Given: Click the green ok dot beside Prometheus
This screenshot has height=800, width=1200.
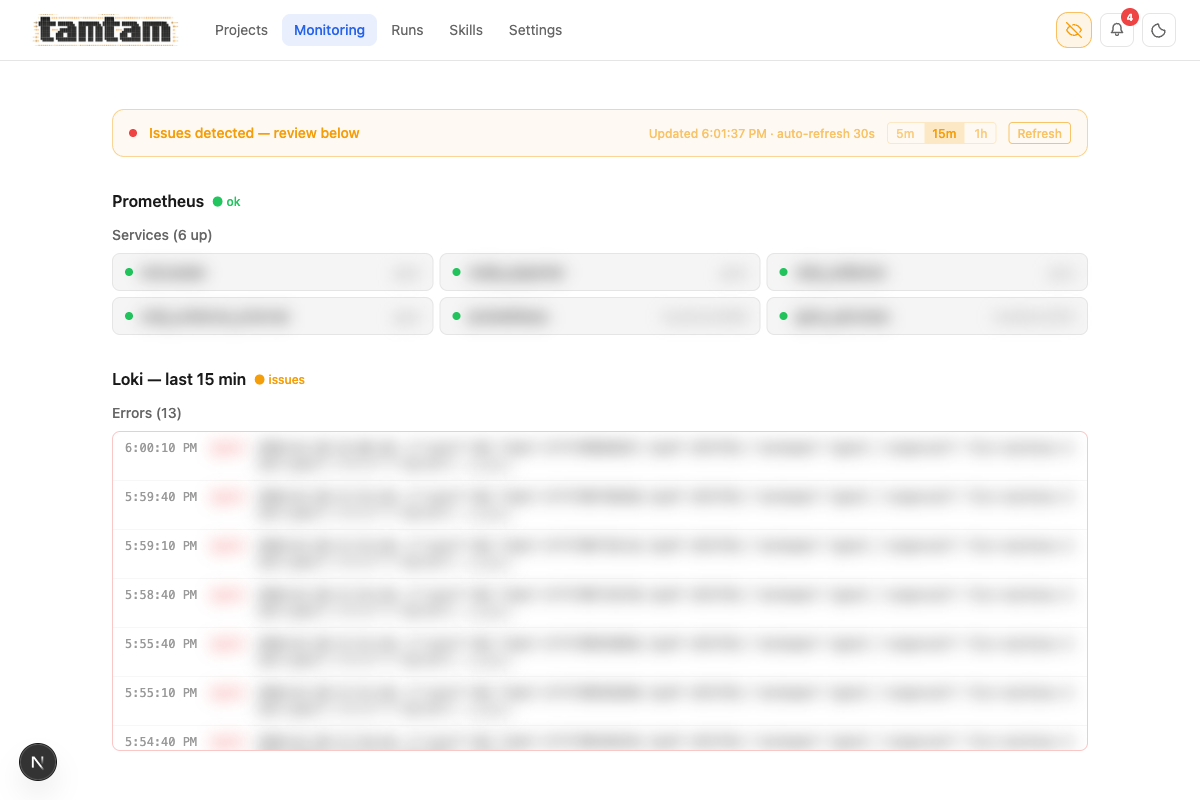Looking at the screenshot, I should pyautogui.click(x=216, y=201).
